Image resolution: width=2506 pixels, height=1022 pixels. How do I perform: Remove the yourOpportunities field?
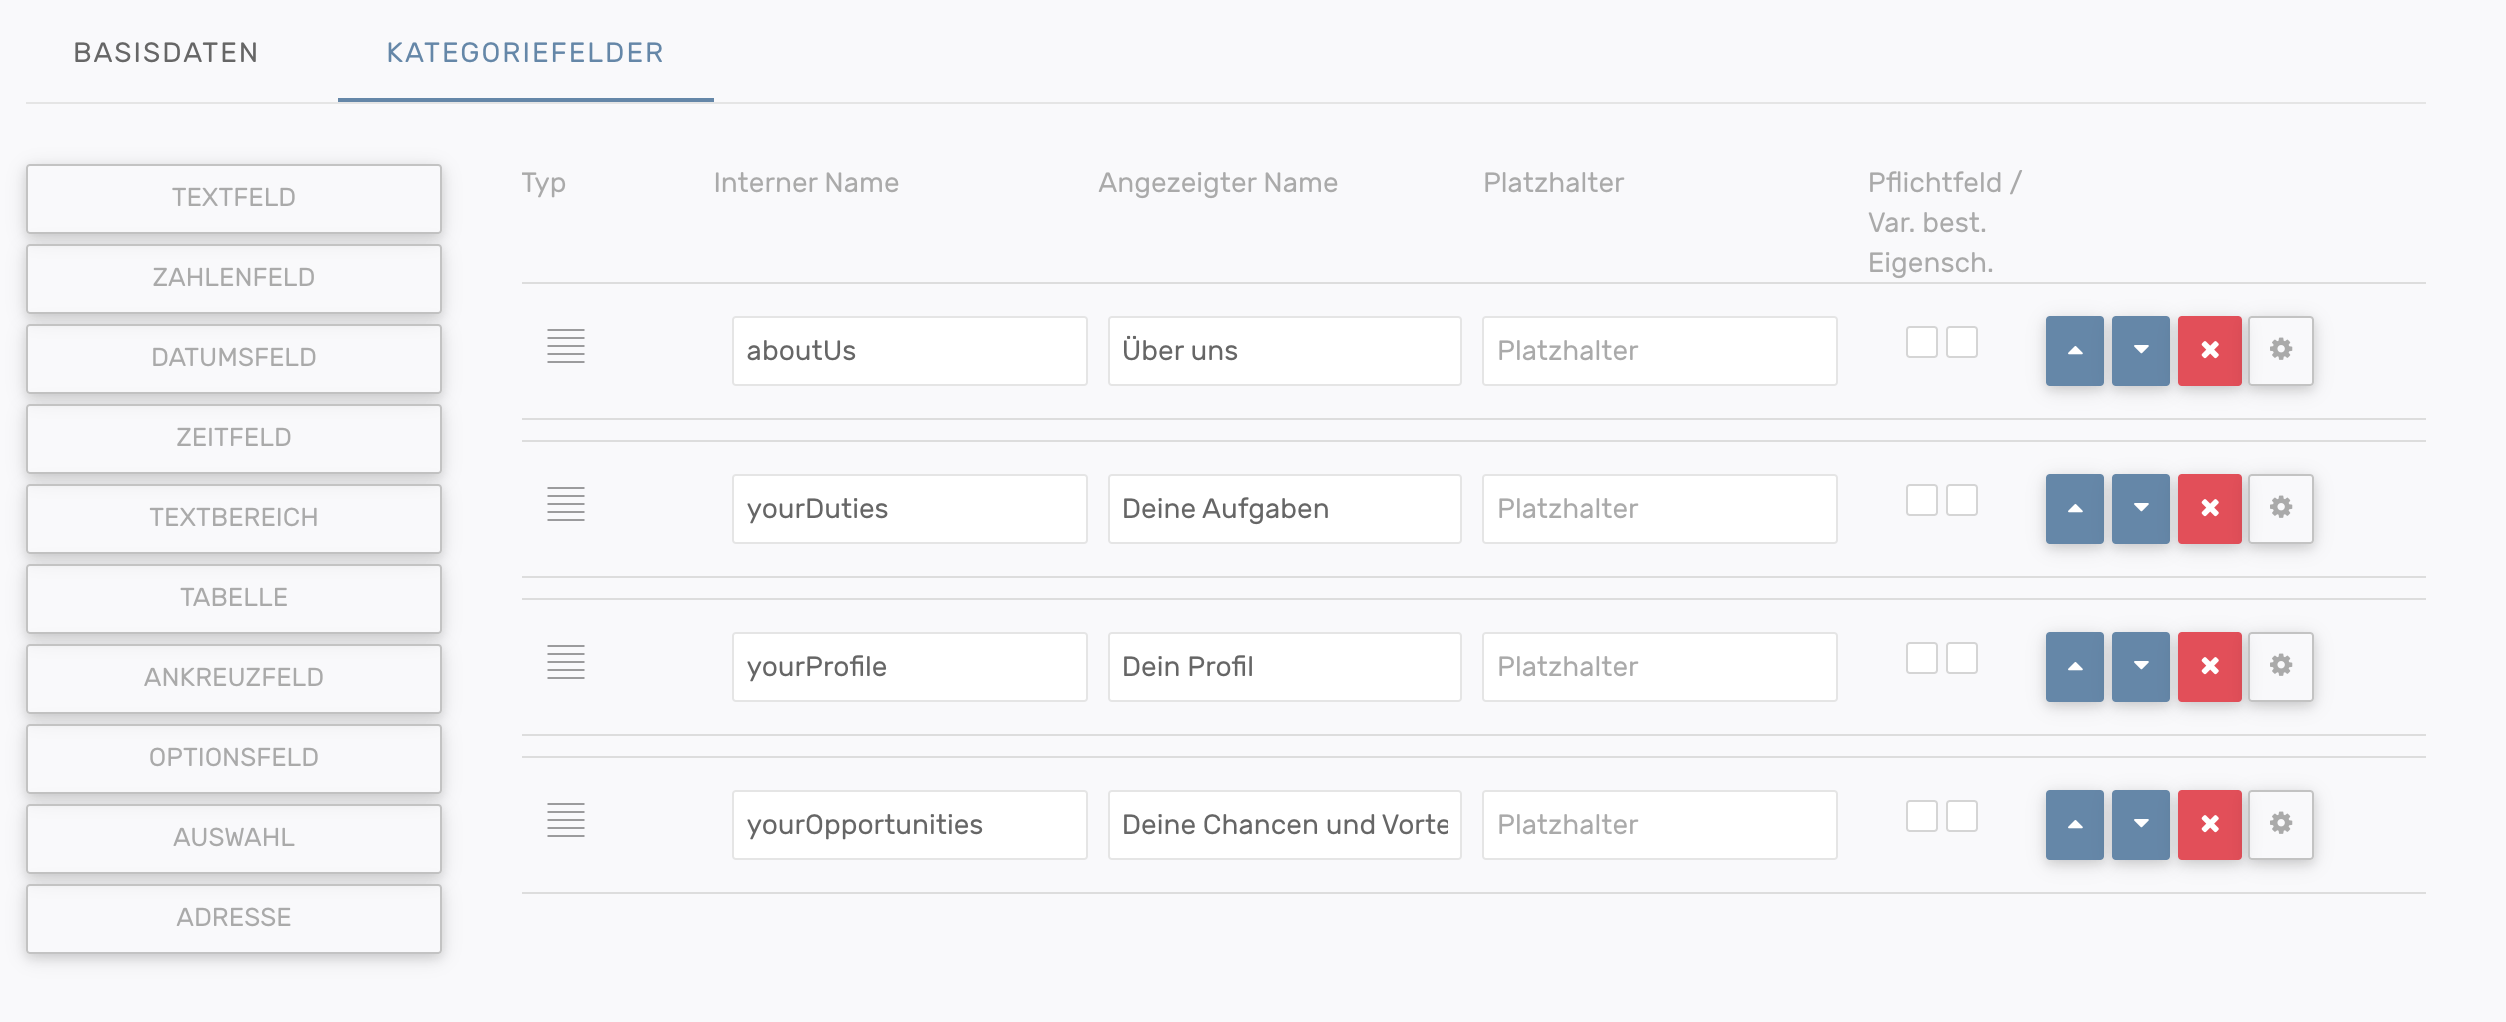click(2209, 825)
